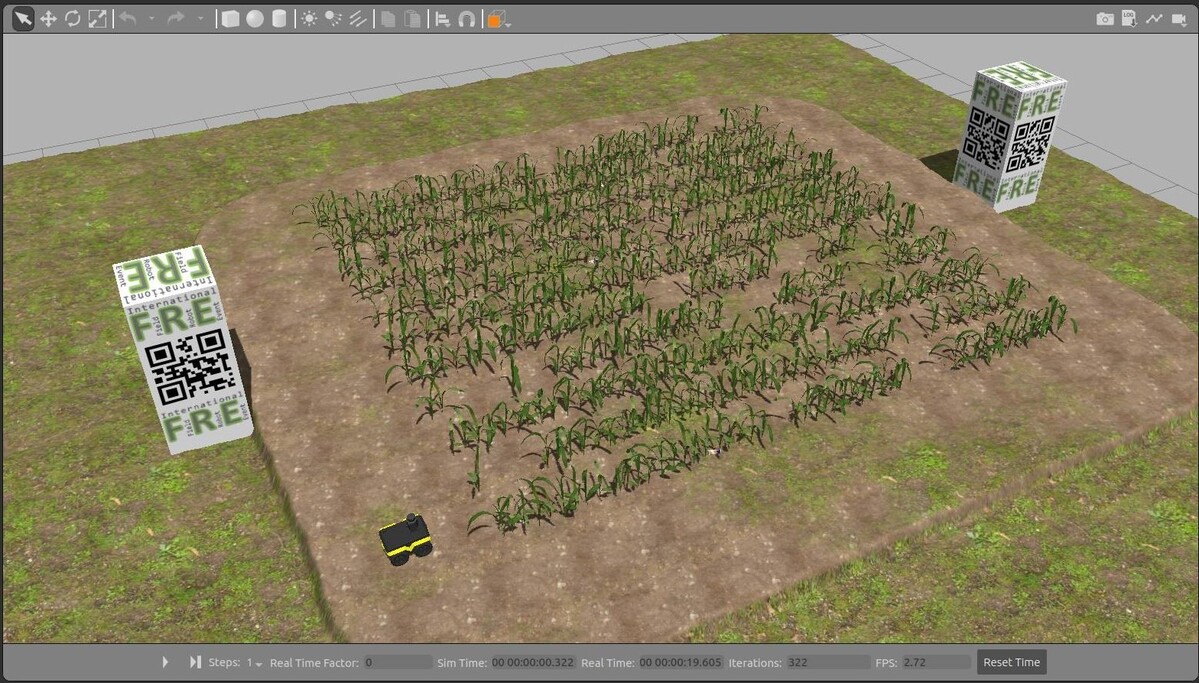Add a point light
Viewport: 1199px width, 683px height.
[x=309, y=19]
